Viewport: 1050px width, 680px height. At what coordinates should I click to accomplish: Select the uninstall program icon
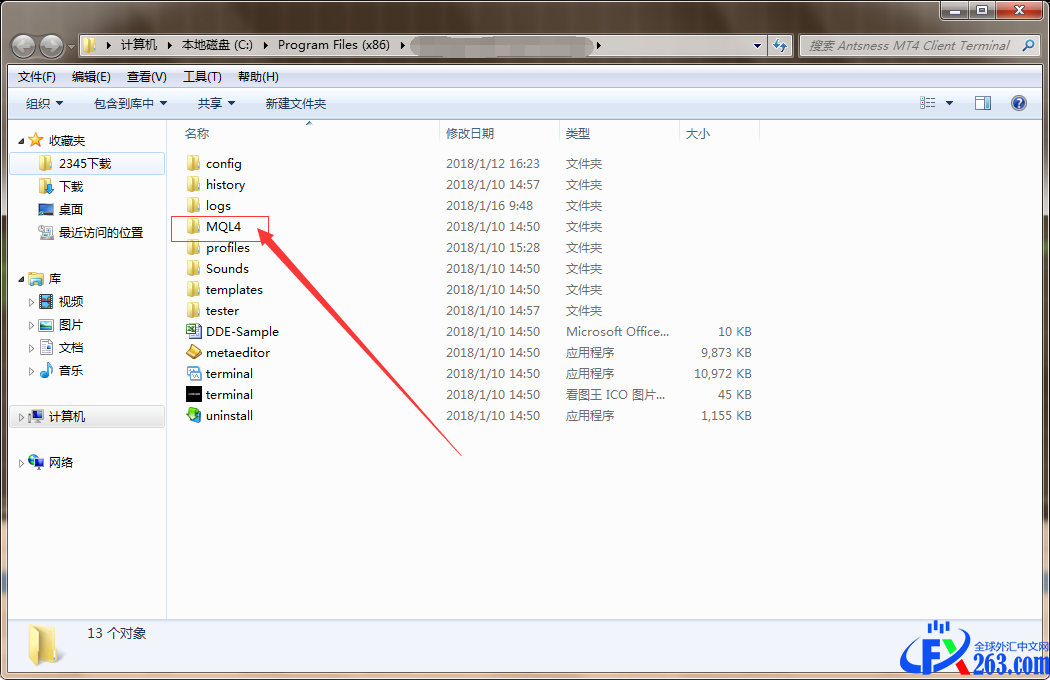(x=194, y=415)
